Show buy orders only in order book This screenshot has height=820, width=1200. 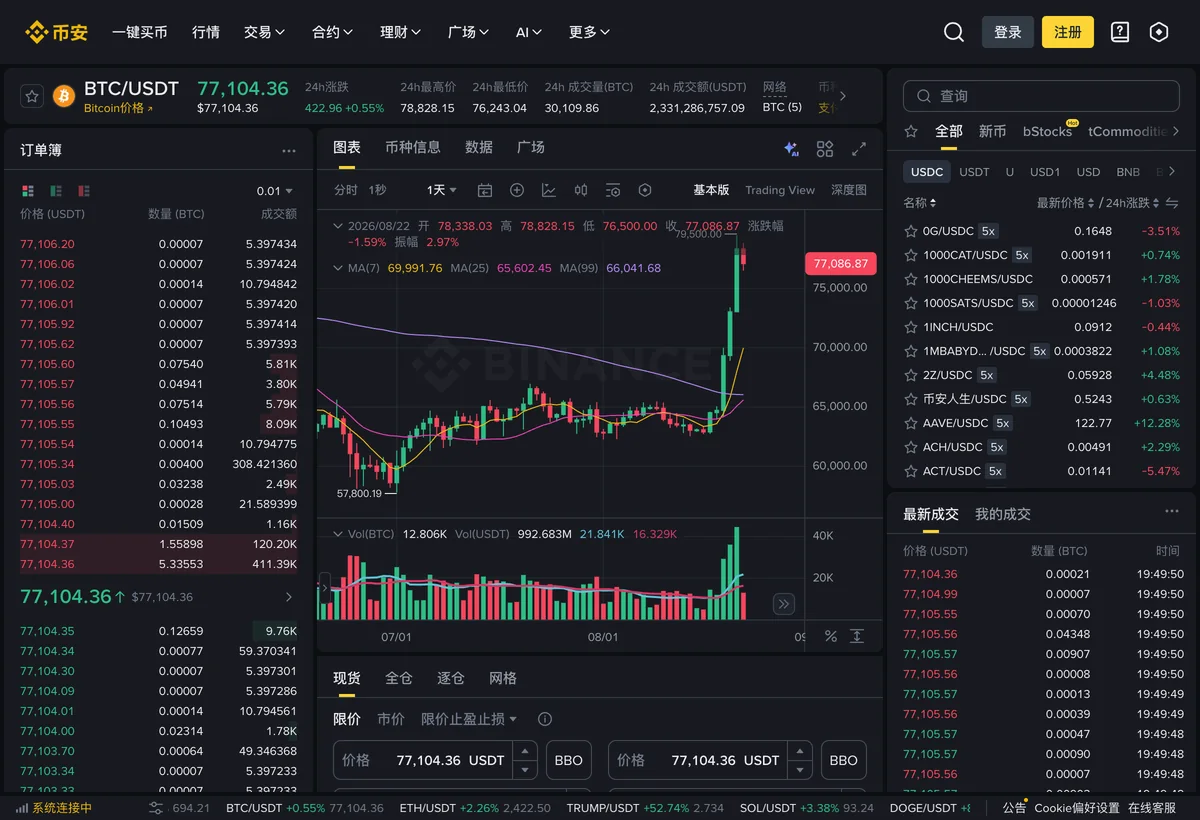tap(56, 191)
